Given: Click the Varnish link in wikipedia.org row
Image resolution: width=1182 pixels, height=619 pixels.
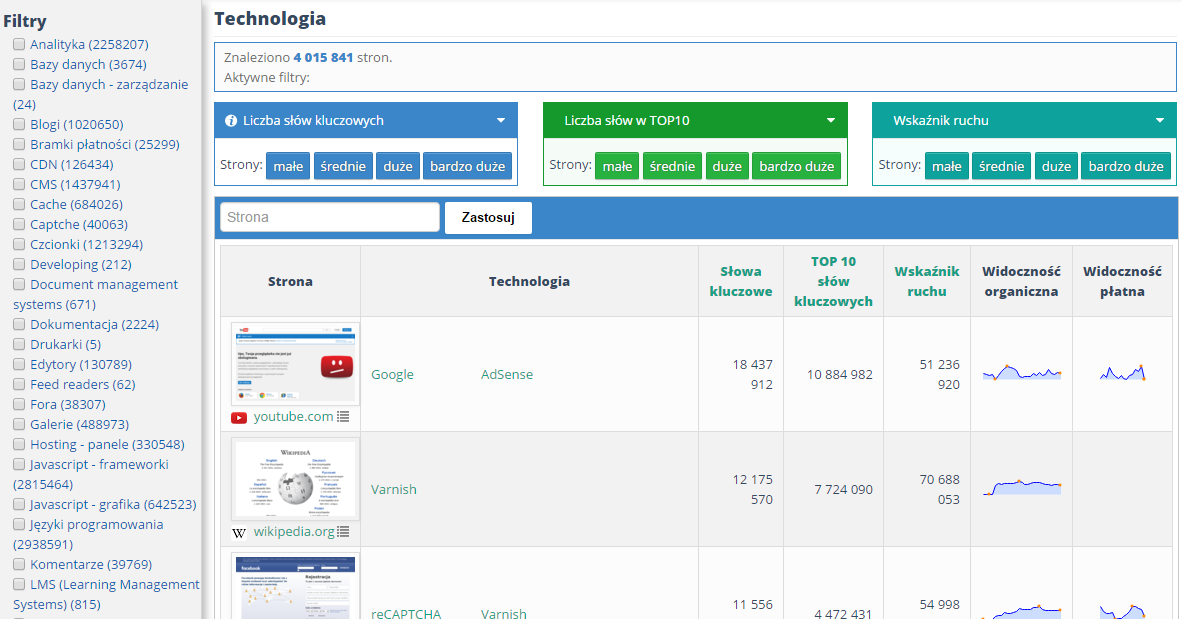Looking at the screenshot, I should point(393,489).
